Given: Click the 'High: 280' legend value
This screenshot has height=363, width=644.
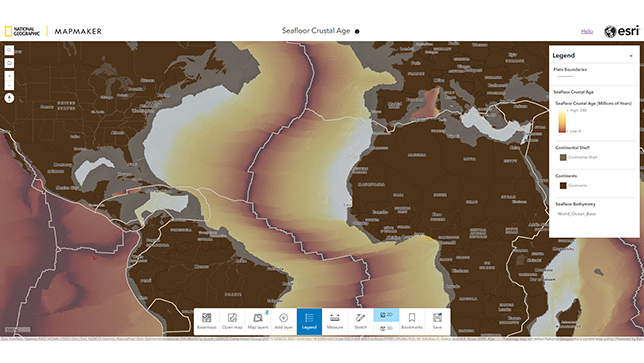Looking at the screenshot, I should 578,110.
